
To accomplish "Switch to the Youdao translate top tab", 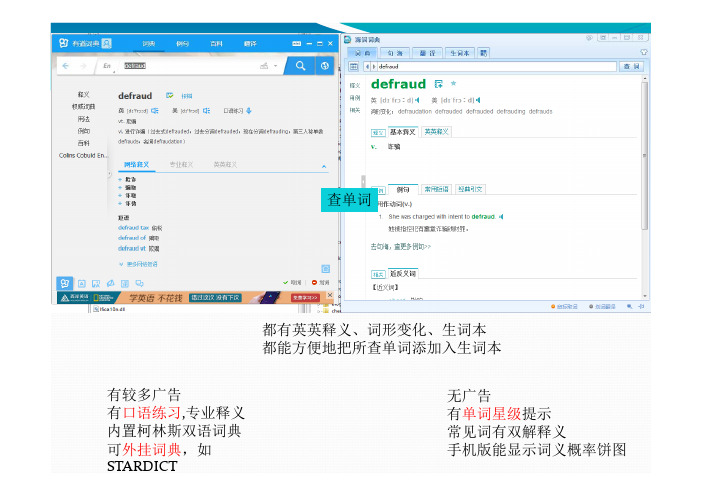I will [x=250, y=43].
